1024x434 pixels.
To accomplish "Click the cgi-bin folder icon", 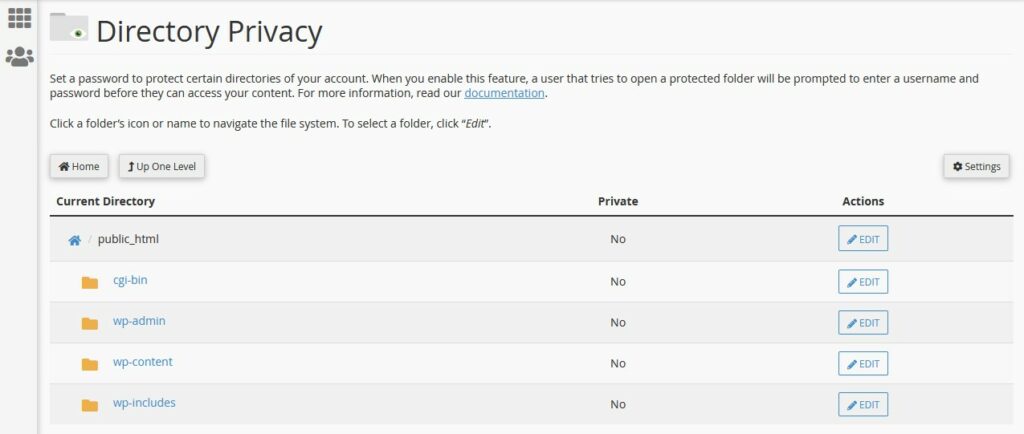I will [90, 282].
